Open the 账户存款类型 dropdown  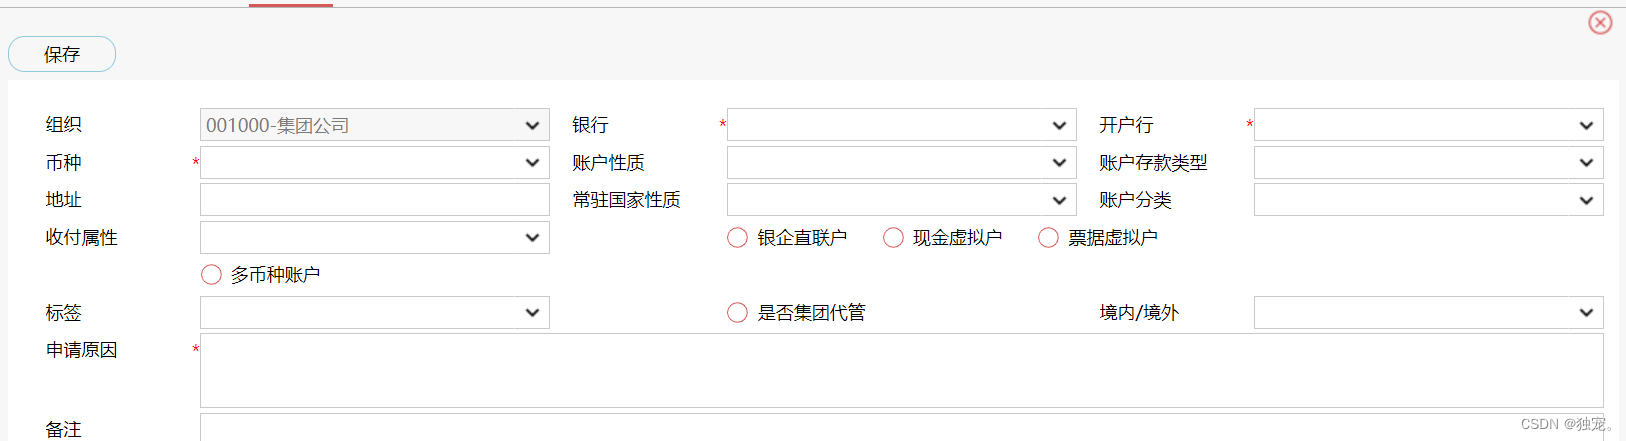(1428, 162)
